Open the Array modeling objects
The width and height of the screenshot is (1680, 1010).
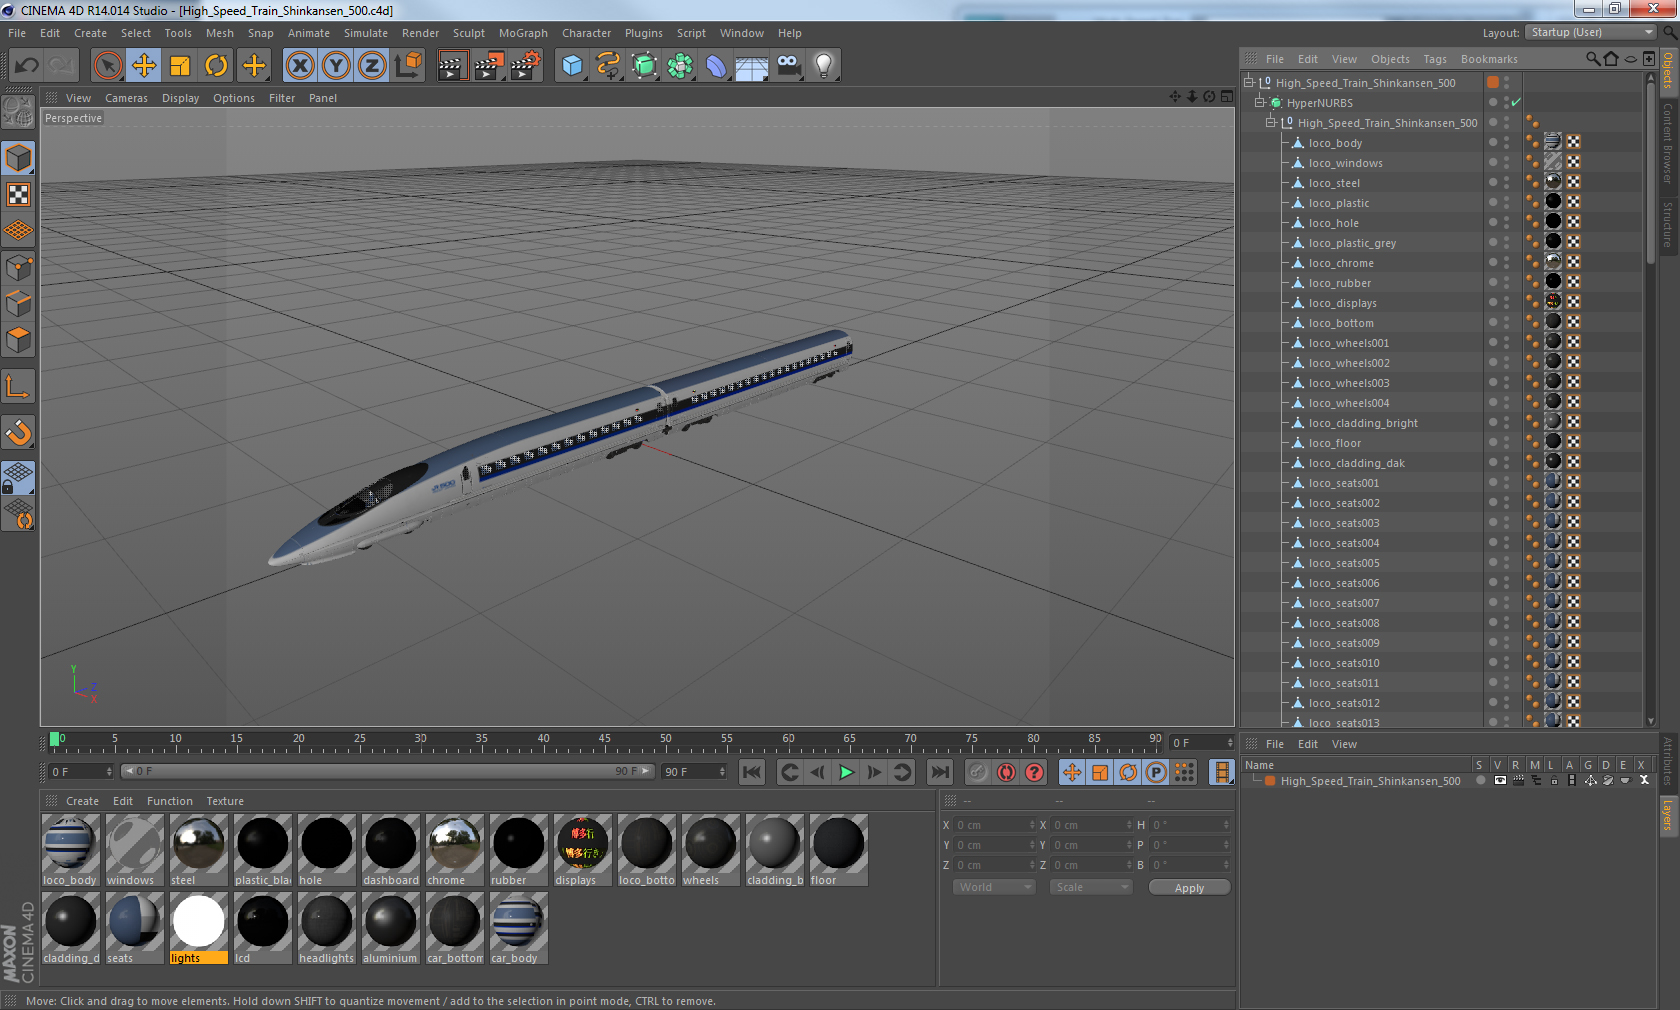(x=680, y=66)
